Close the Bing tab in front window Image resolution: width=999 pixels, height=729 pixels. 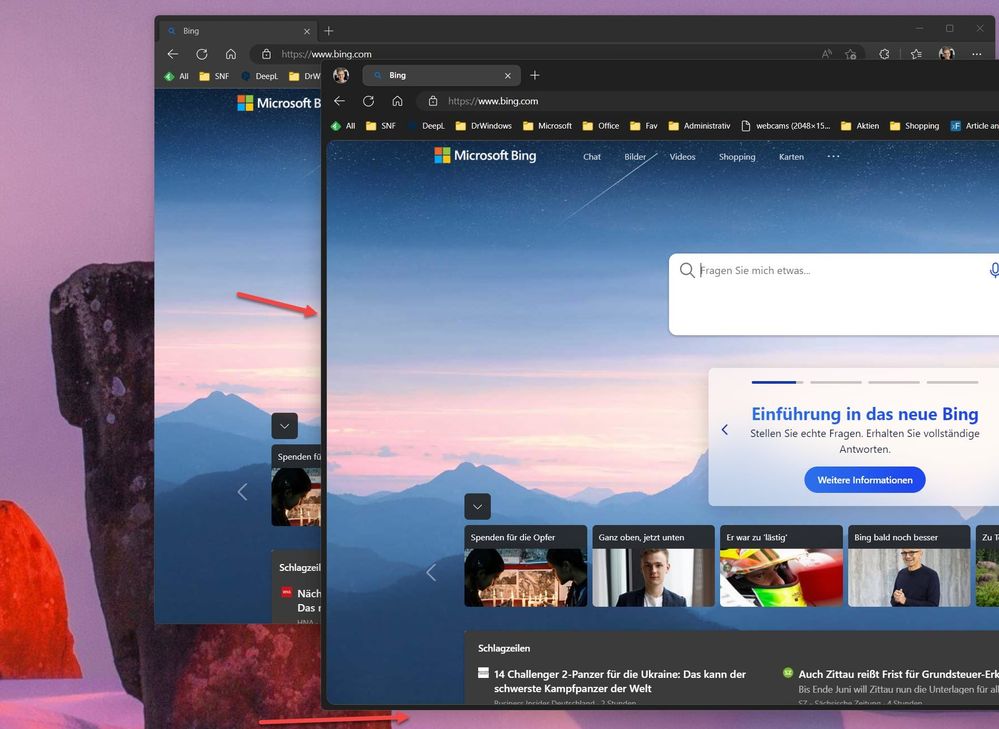(508, 75)
